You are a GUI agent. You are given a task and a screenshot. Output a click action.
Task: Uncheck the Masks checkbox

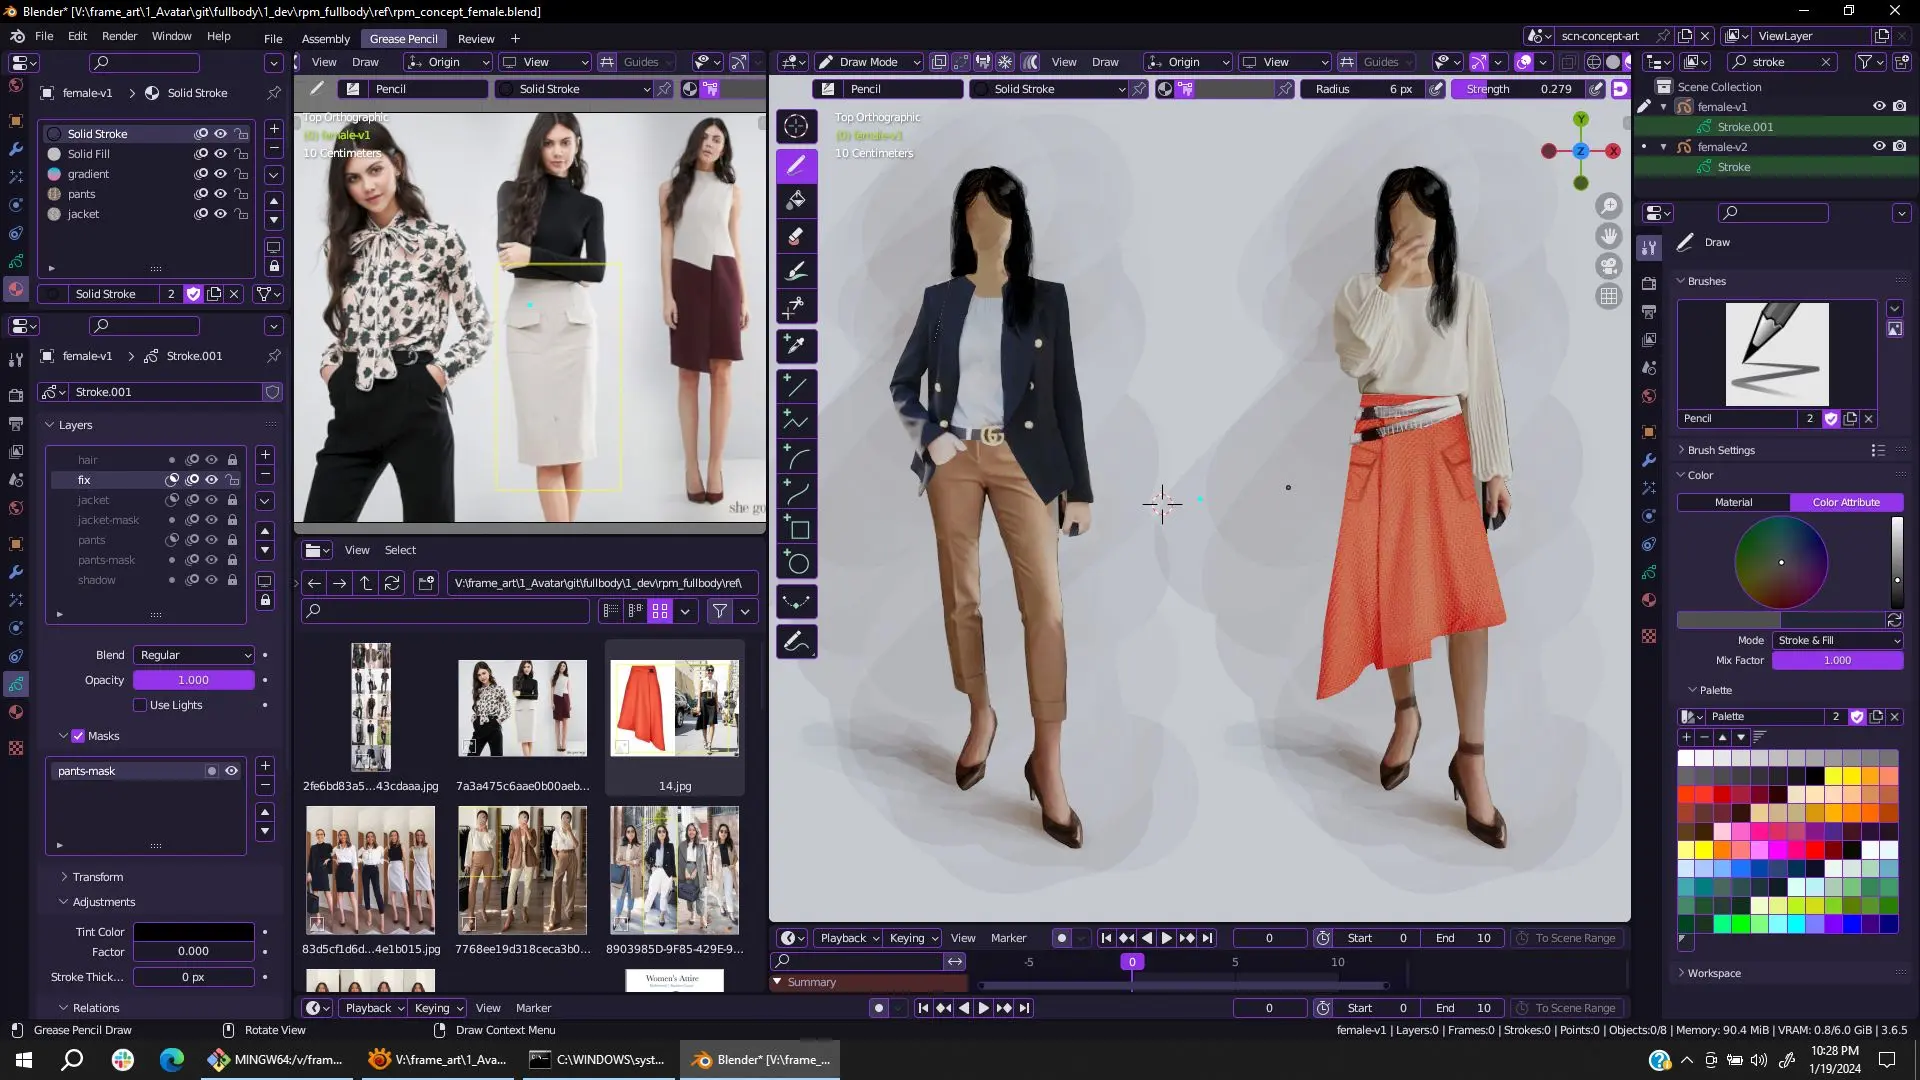tap(78, 736)
